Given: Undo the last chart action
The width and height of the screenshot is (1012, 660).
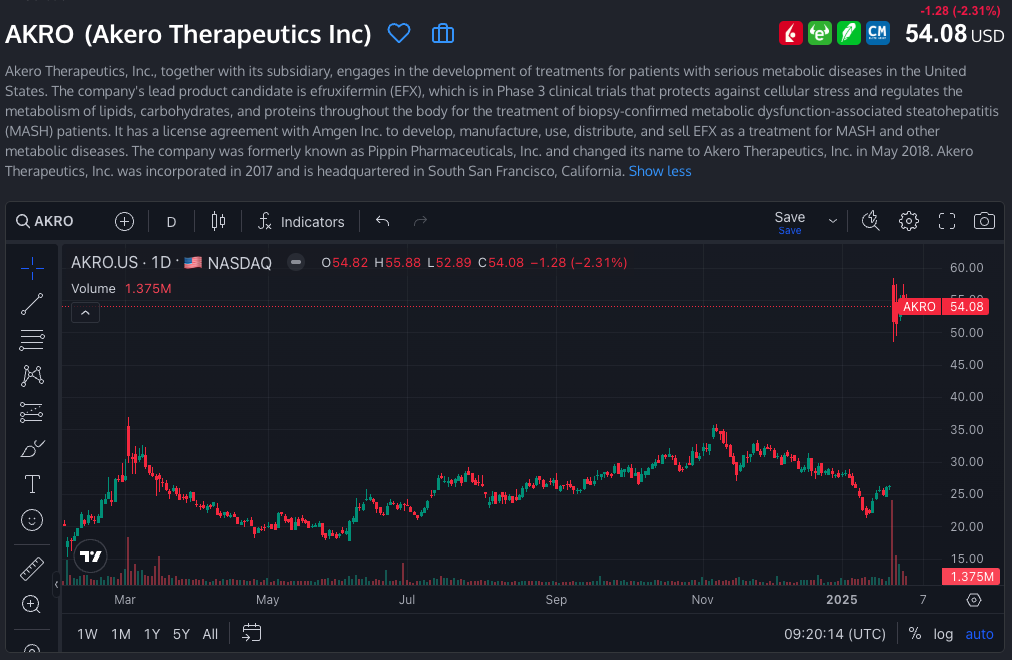Looking at the screenshot, I should coord(382,221).
